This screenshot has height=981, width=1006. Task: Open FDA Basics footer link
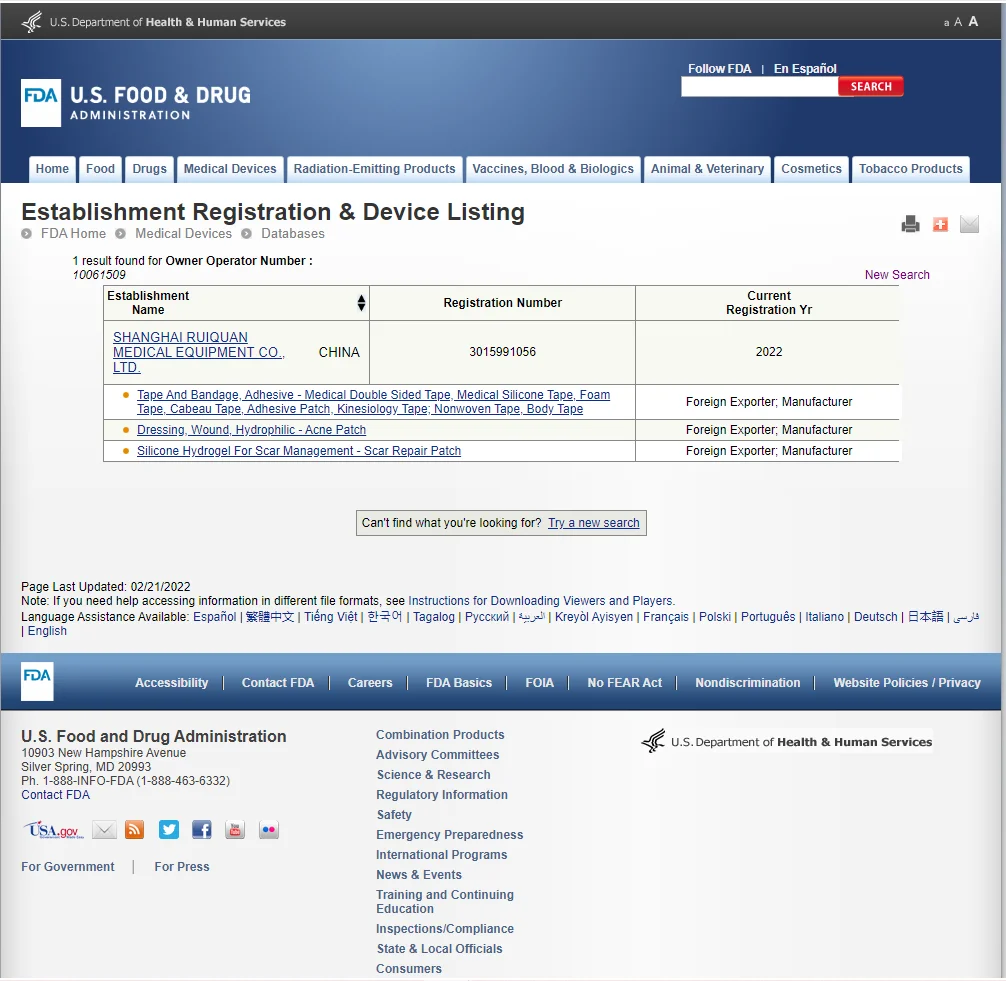click(x=459, y=683)
